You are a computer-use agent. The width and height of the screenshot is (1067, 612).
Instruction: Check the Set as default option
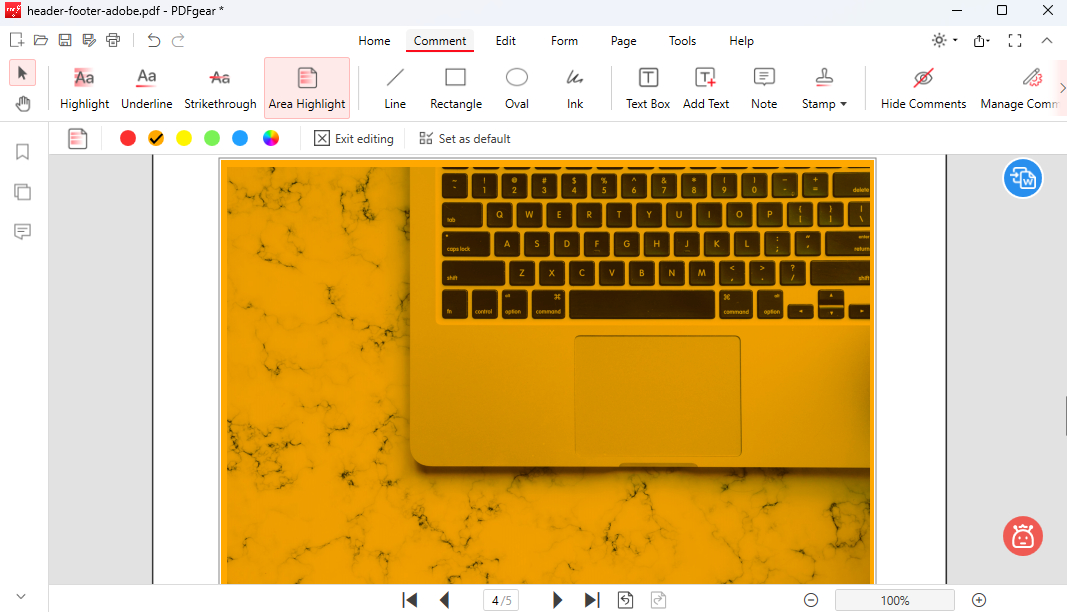point(465,139)
